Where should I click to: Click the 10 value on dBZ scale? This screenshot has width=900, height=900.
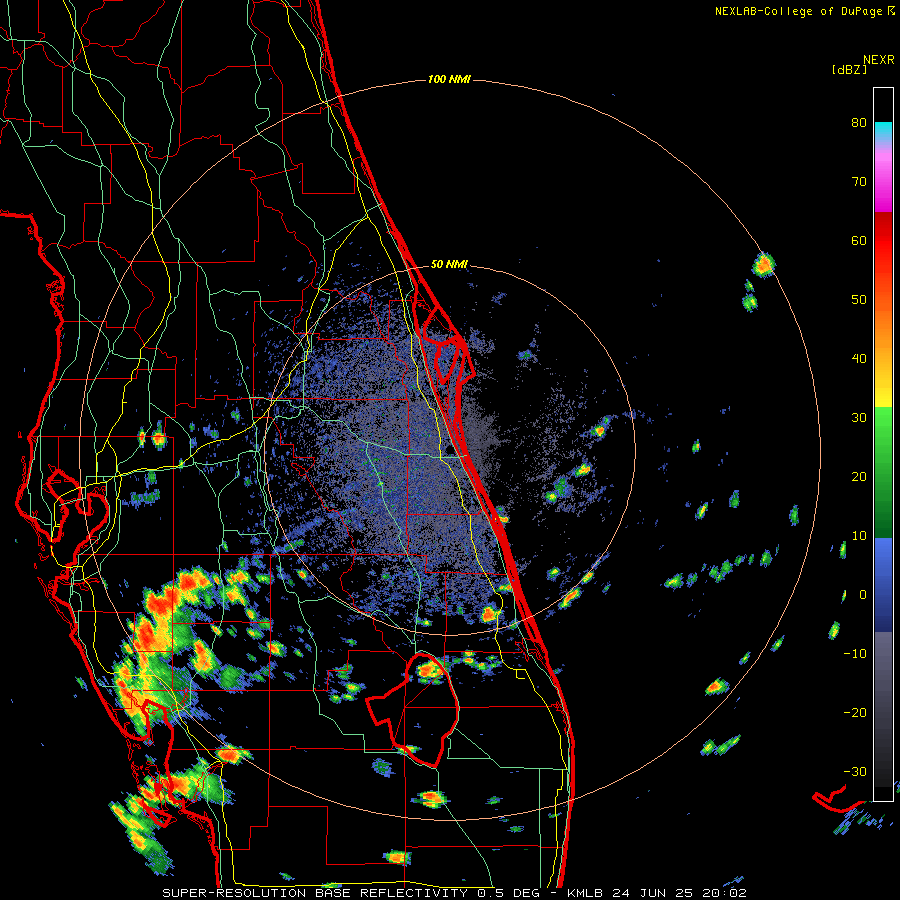(859, 536)
